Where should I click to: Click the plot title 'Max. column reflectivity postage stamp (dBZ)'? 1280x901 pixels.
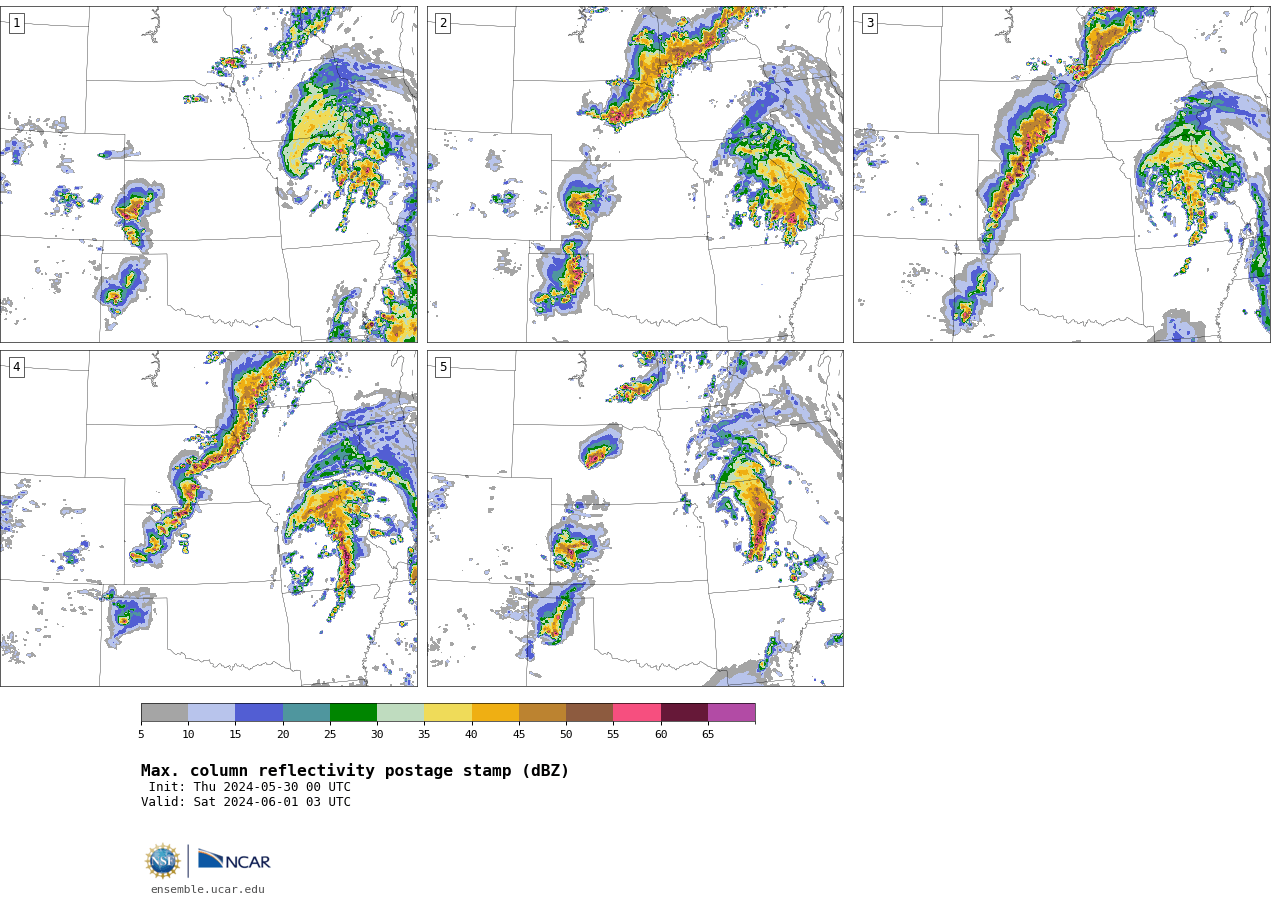(355, 771)
